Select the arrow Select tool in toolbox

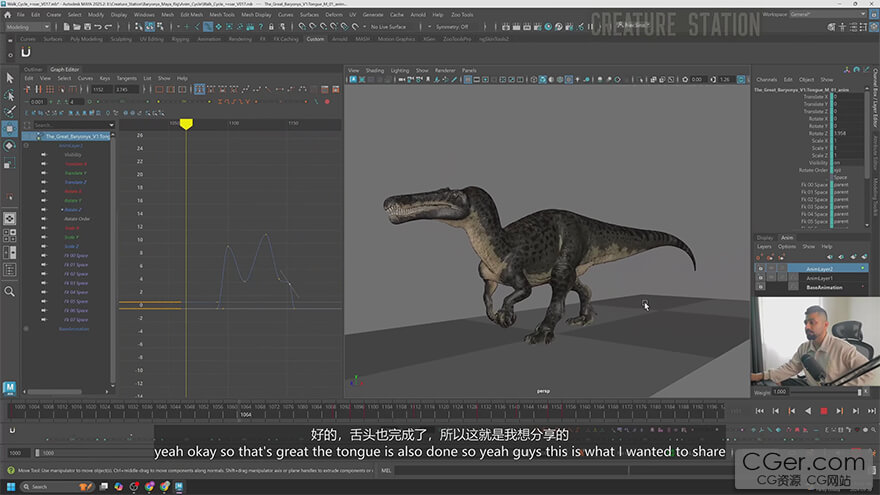tap(10, 78)
